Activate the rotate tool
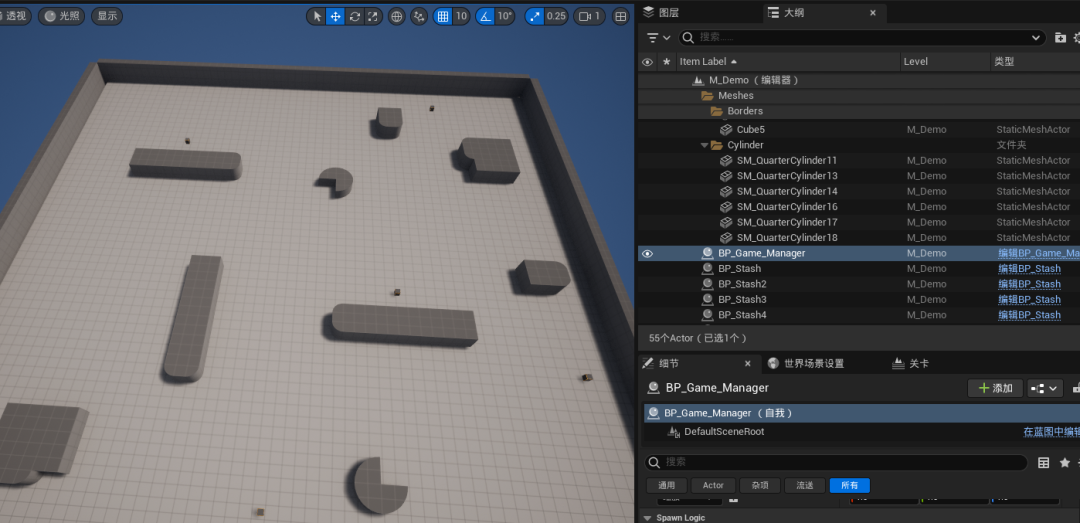The height and width of the screenshot is (523, 1080). [354, 17]
